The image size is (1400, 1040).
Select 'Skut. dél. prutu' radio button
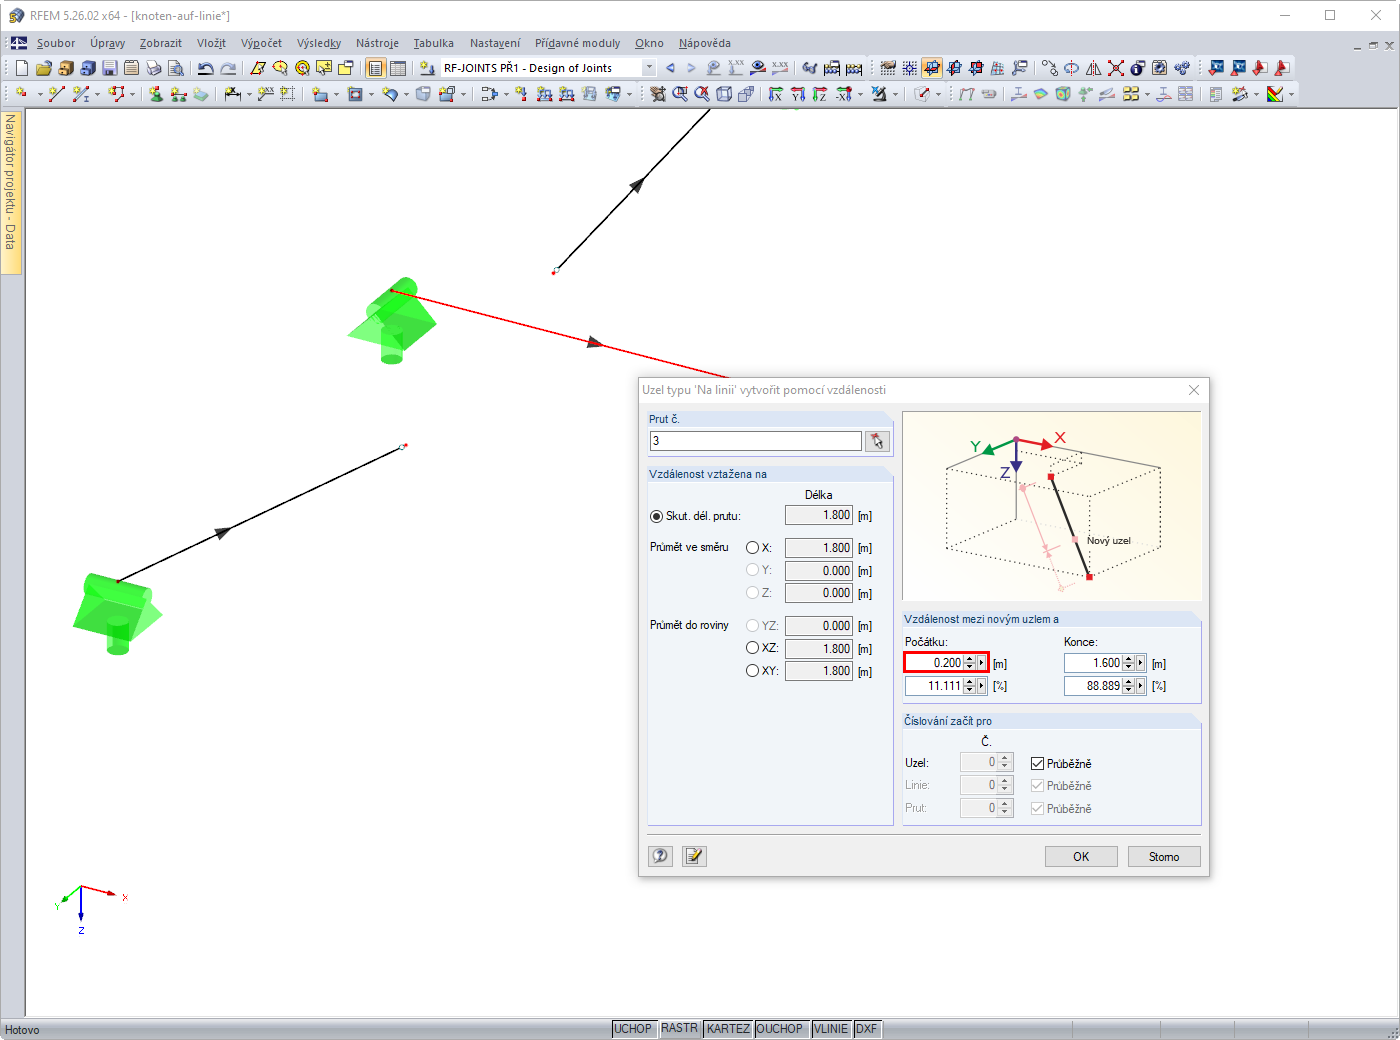(x=656, y=516)
